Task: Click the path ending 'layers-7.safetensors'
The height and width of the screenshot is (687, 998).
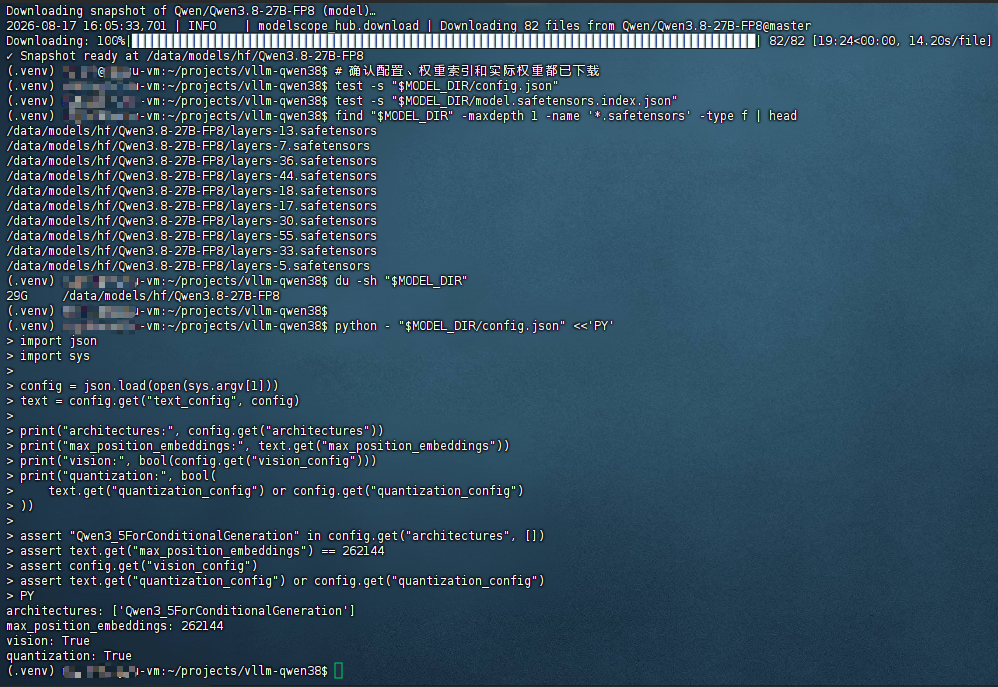Action: (188, 146)
